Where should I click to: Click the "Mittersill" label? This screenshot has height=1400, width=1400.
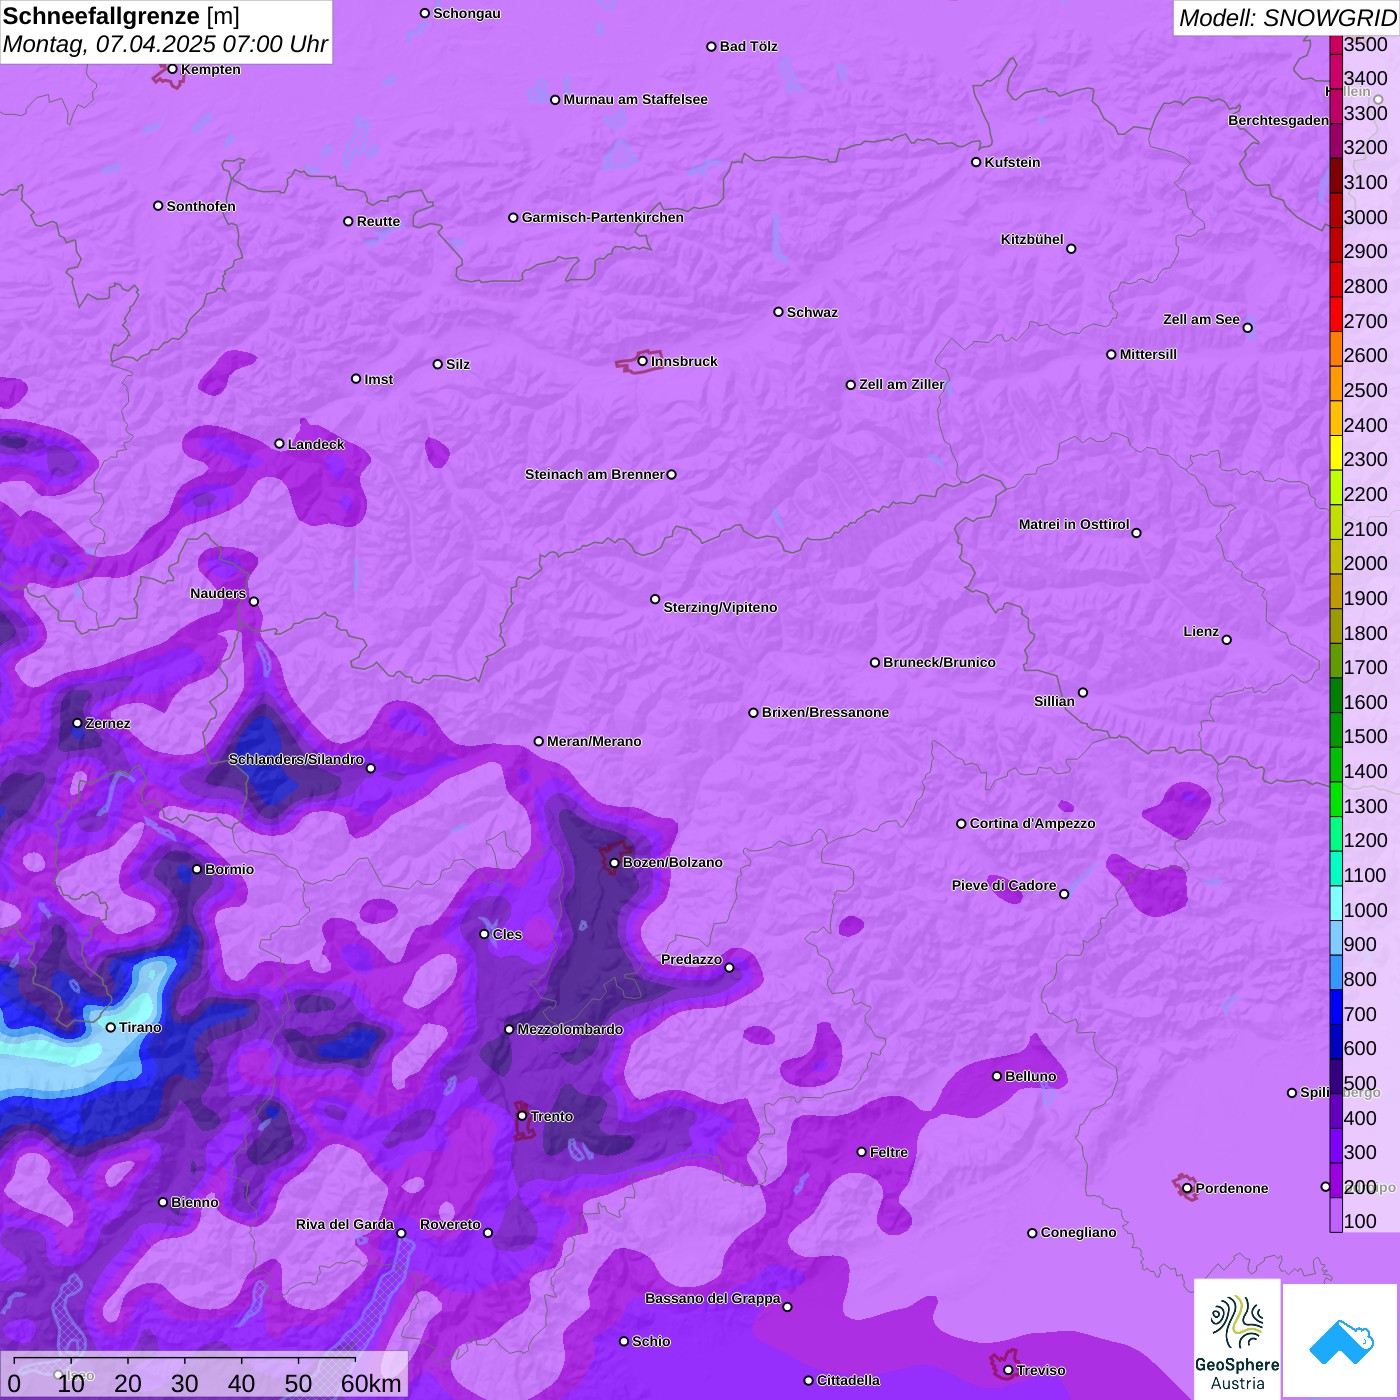[1148, 354]
